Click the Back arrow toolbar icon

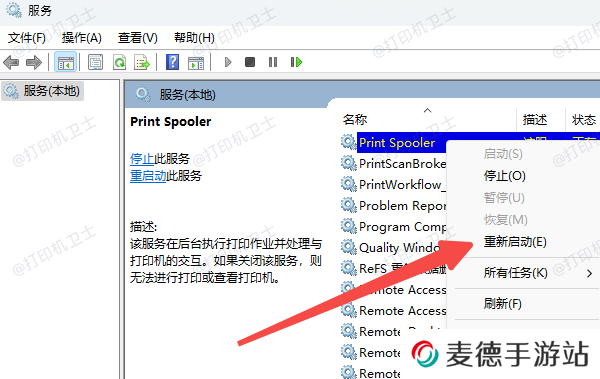[x=11, y=62]
